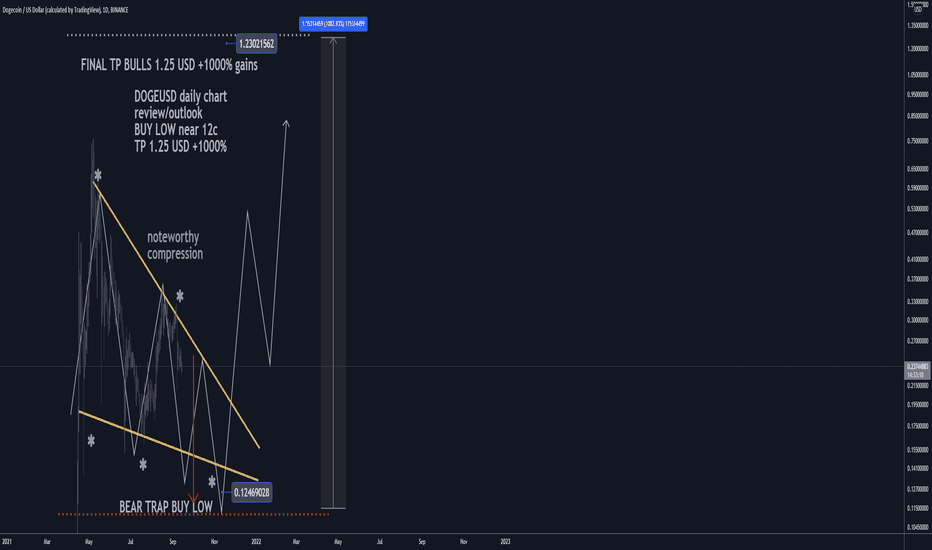
Task: Click the 1.05000000 price axis label
Action: pos(918,75)
